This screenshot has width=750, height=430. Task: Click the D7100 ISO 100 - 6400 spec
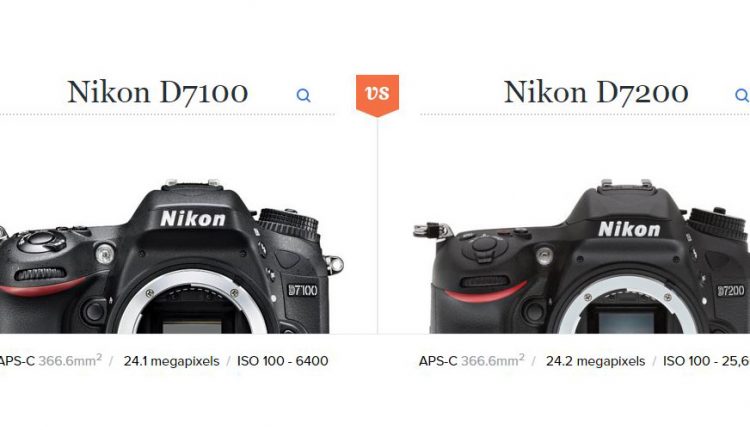click(283, 361)
